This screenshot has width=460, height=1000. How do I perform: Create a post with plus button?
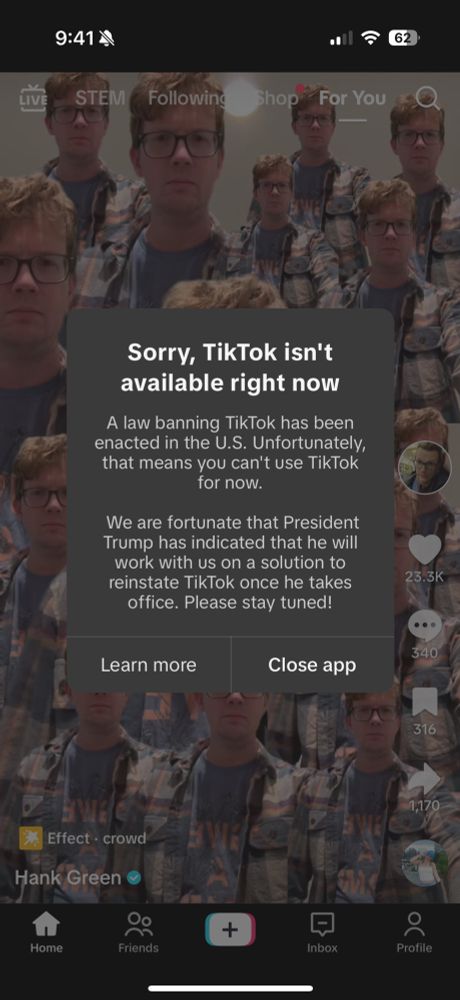[x=230, y=929]
